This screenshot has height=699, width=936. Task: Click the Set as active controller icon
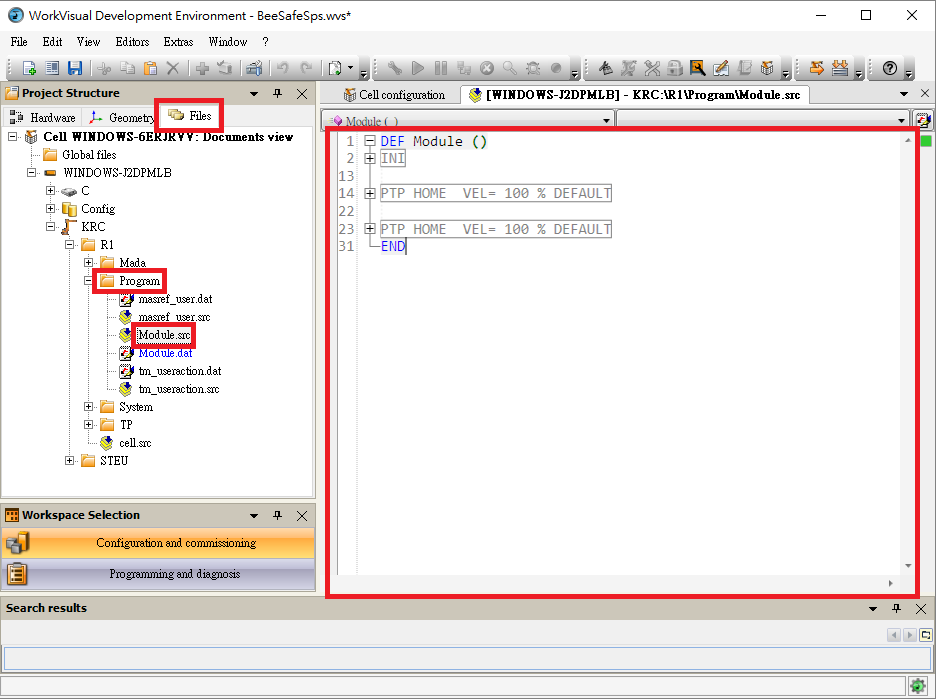point(225,68)
